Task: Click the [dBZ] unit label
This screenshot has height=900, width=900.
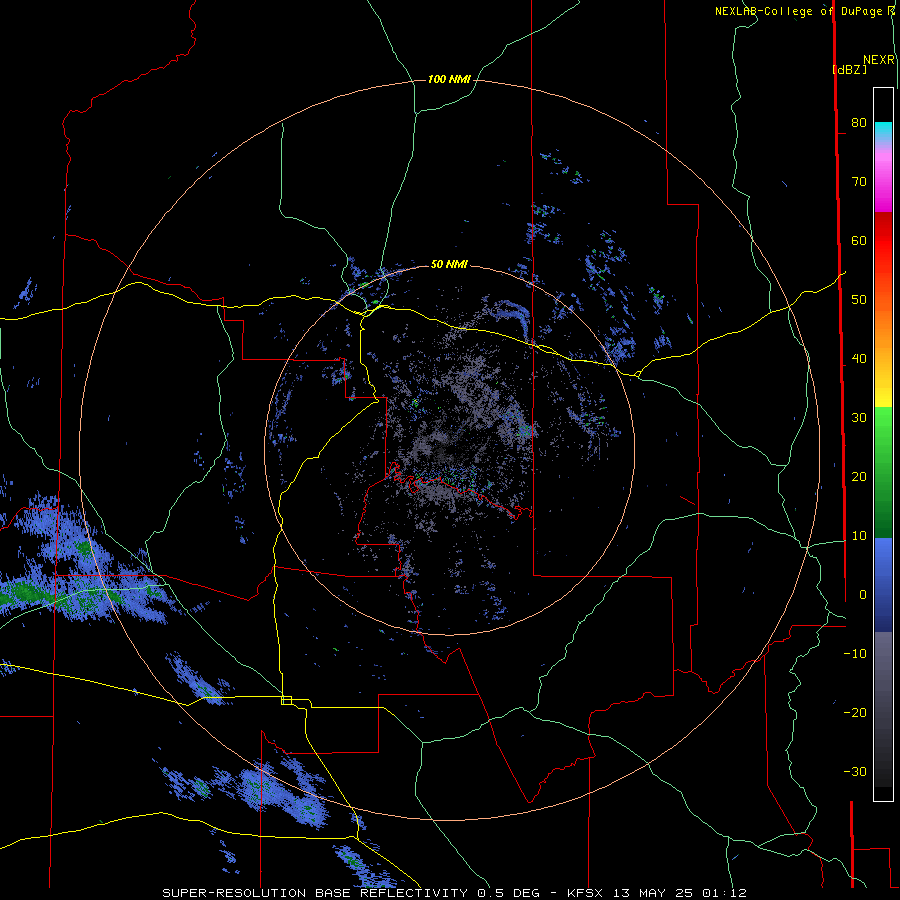Action: click(849, 69)
